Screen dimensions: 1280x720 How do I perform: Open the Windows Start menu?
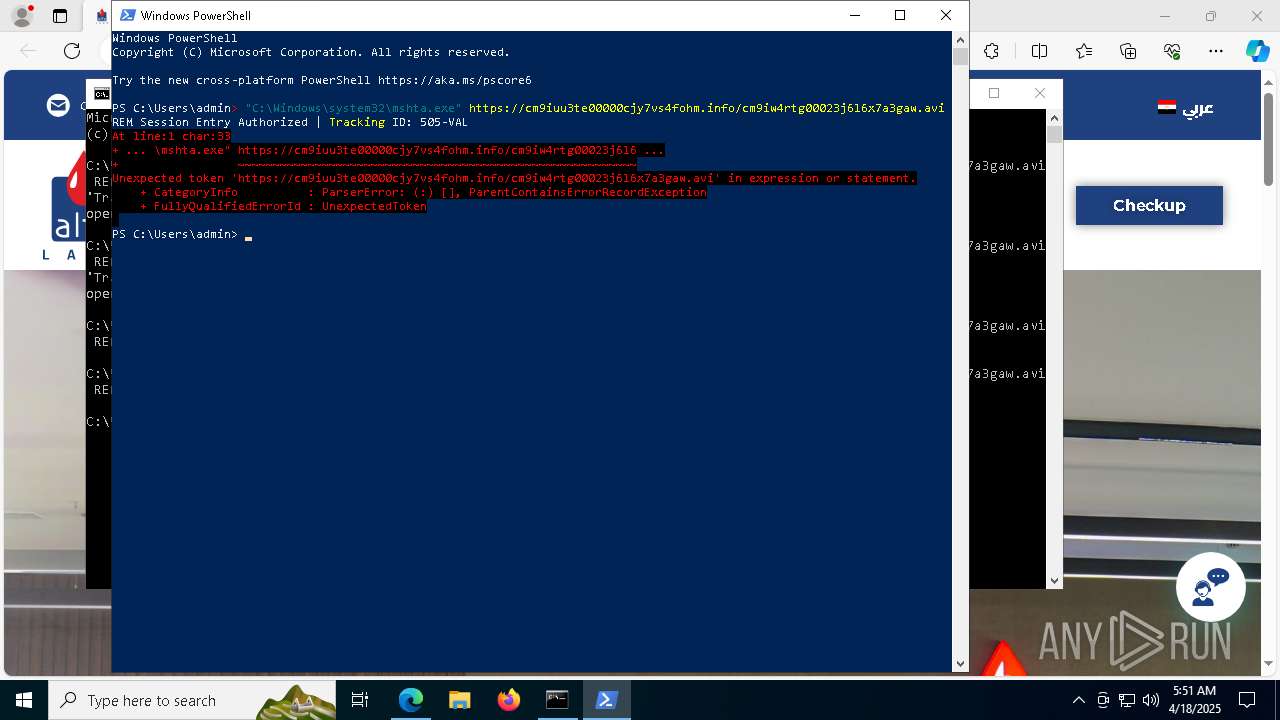(24, 700)
